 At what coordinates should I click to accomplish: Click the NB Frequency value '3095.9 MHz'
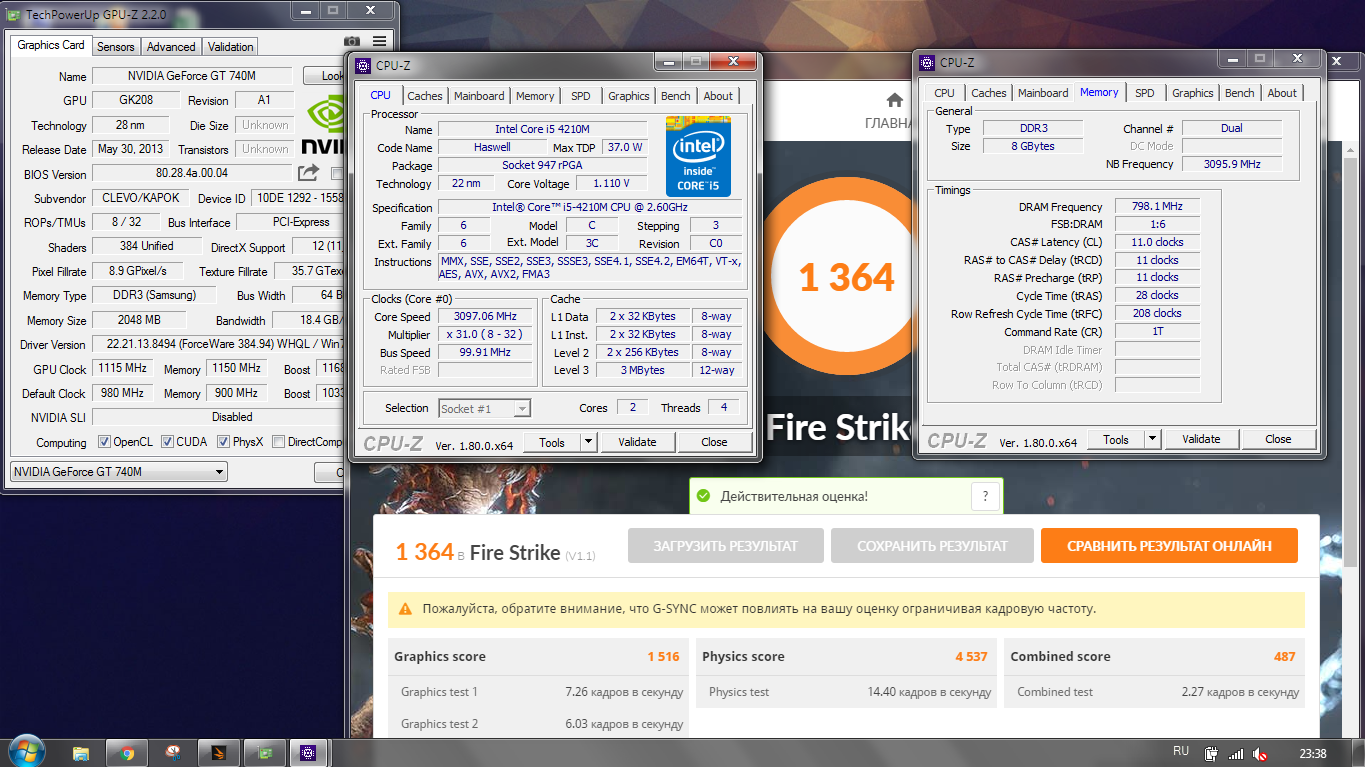[x=1232, y=164]
